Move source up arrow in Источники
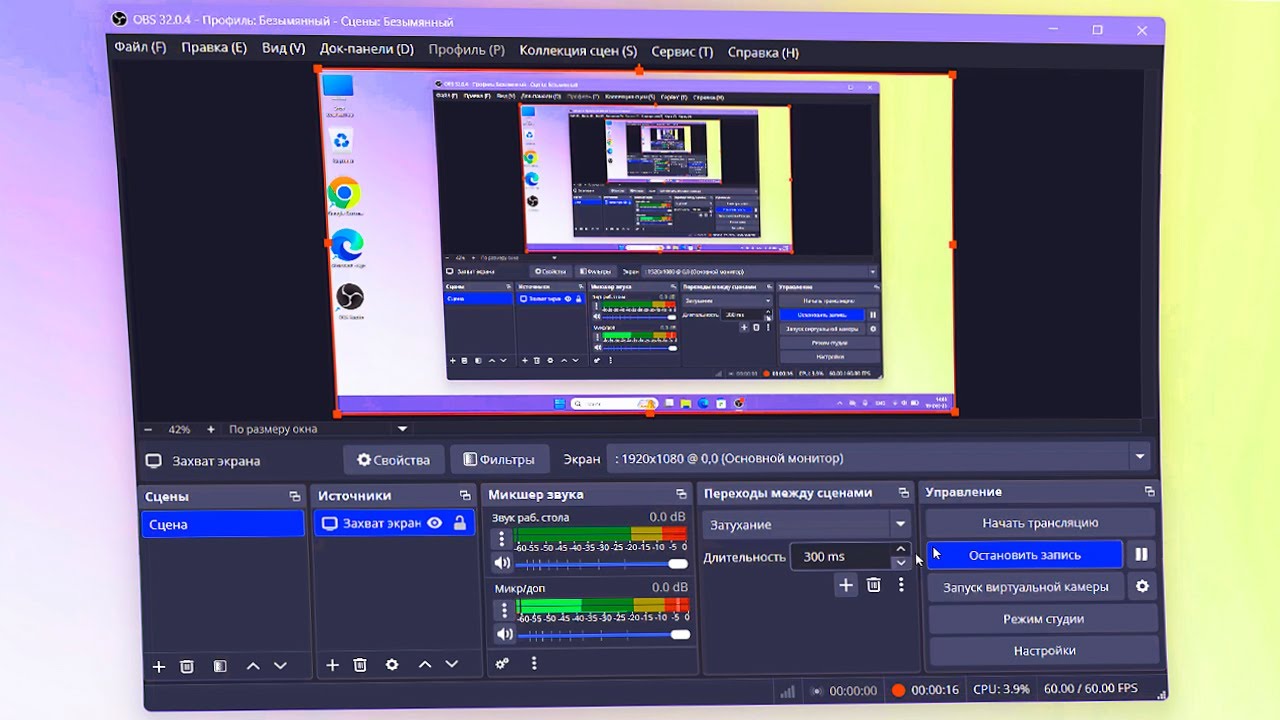The image size is (1280, 720). point(425,664)
